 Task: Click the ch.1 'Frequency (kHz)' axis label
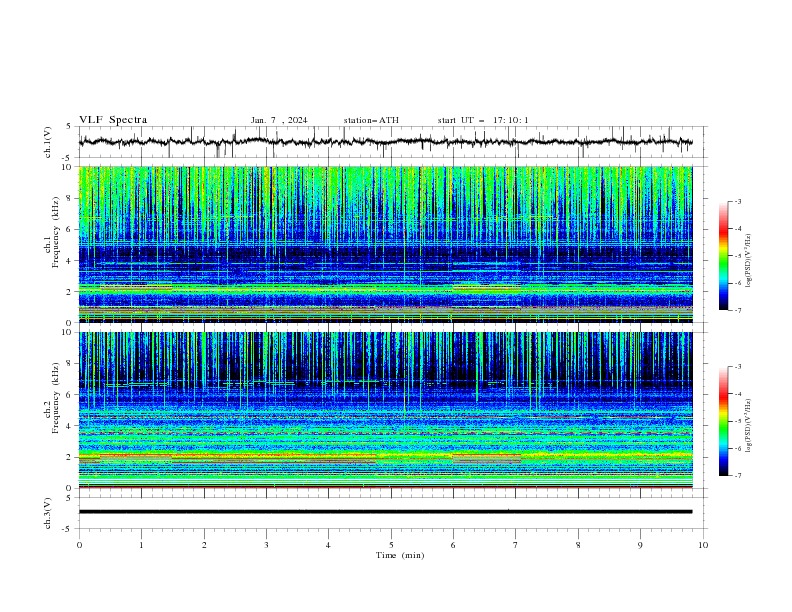pos(56,232)
